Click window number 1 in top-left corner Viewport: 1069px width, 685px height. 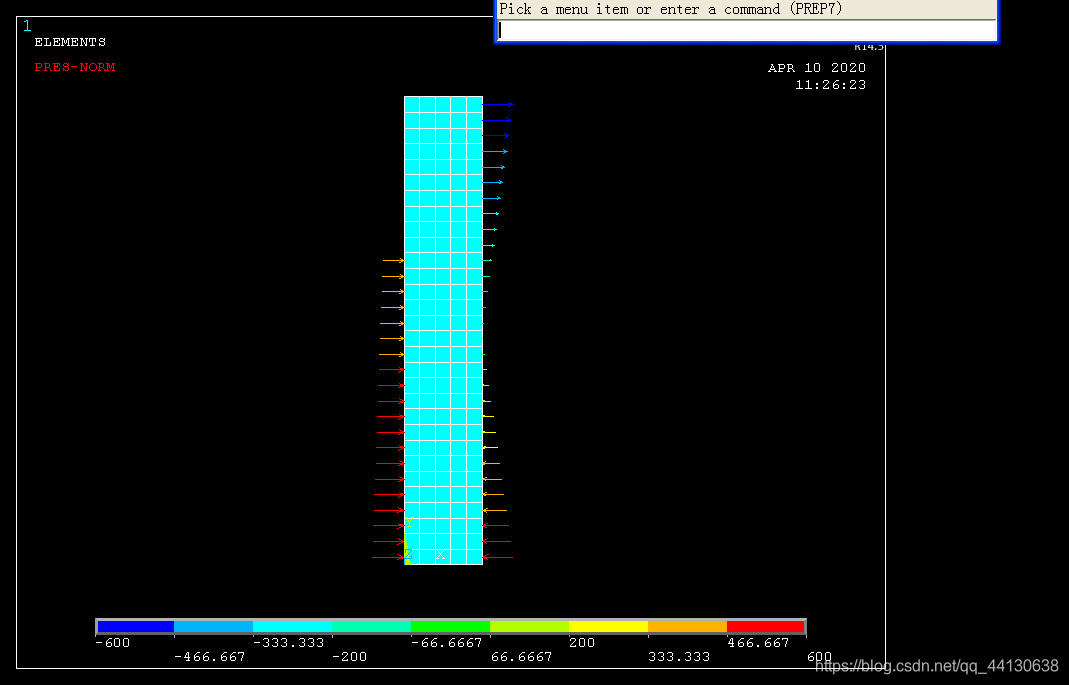27,26
